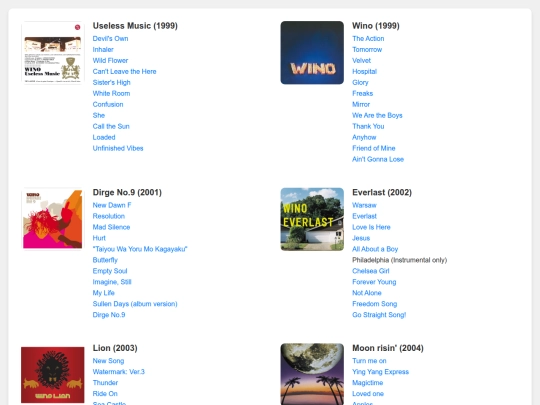Open the Warsaw lyrics link

(364, 205)
